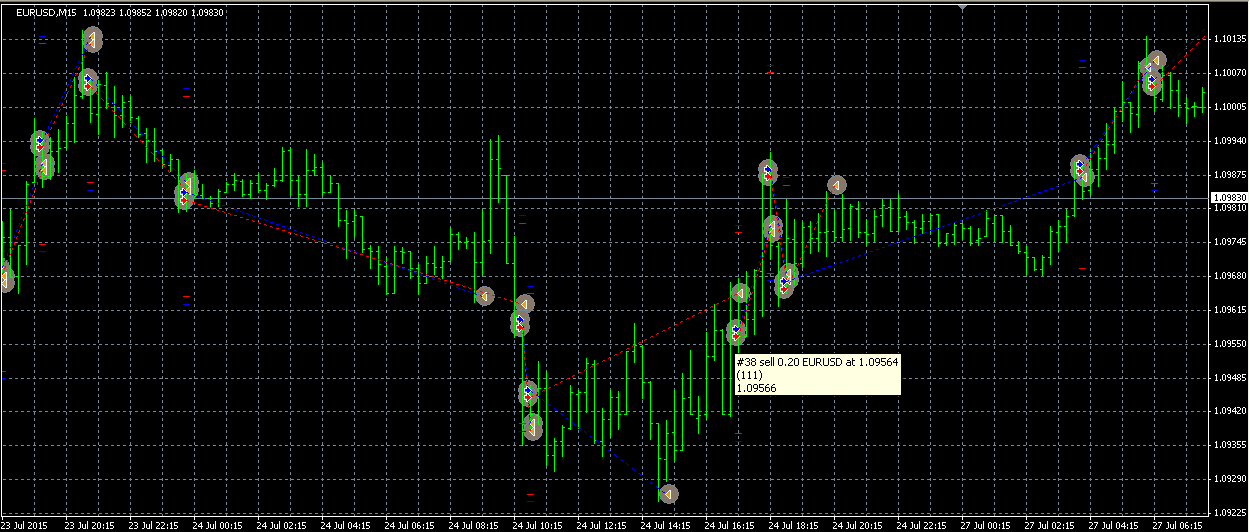Click the 24 Jul 16:15 time label

[x=730, y=525]
